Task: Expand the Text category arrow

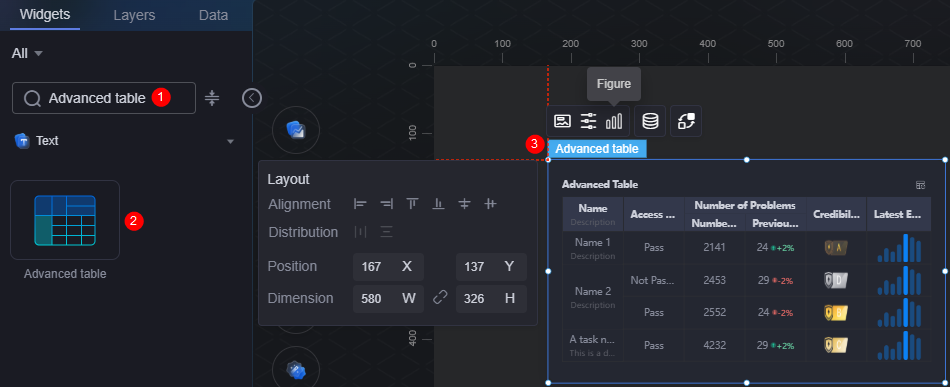Action: 230,142
